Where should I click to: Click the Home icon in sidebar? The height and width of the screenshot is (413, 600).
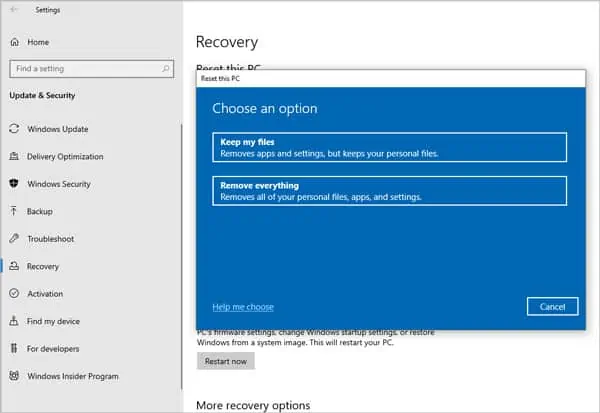(14, 42)
